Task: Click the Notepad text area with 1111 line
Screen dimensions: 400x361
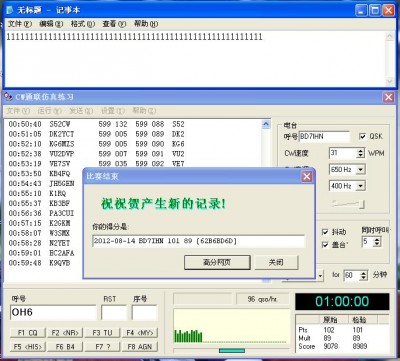Action: [195, 58]
